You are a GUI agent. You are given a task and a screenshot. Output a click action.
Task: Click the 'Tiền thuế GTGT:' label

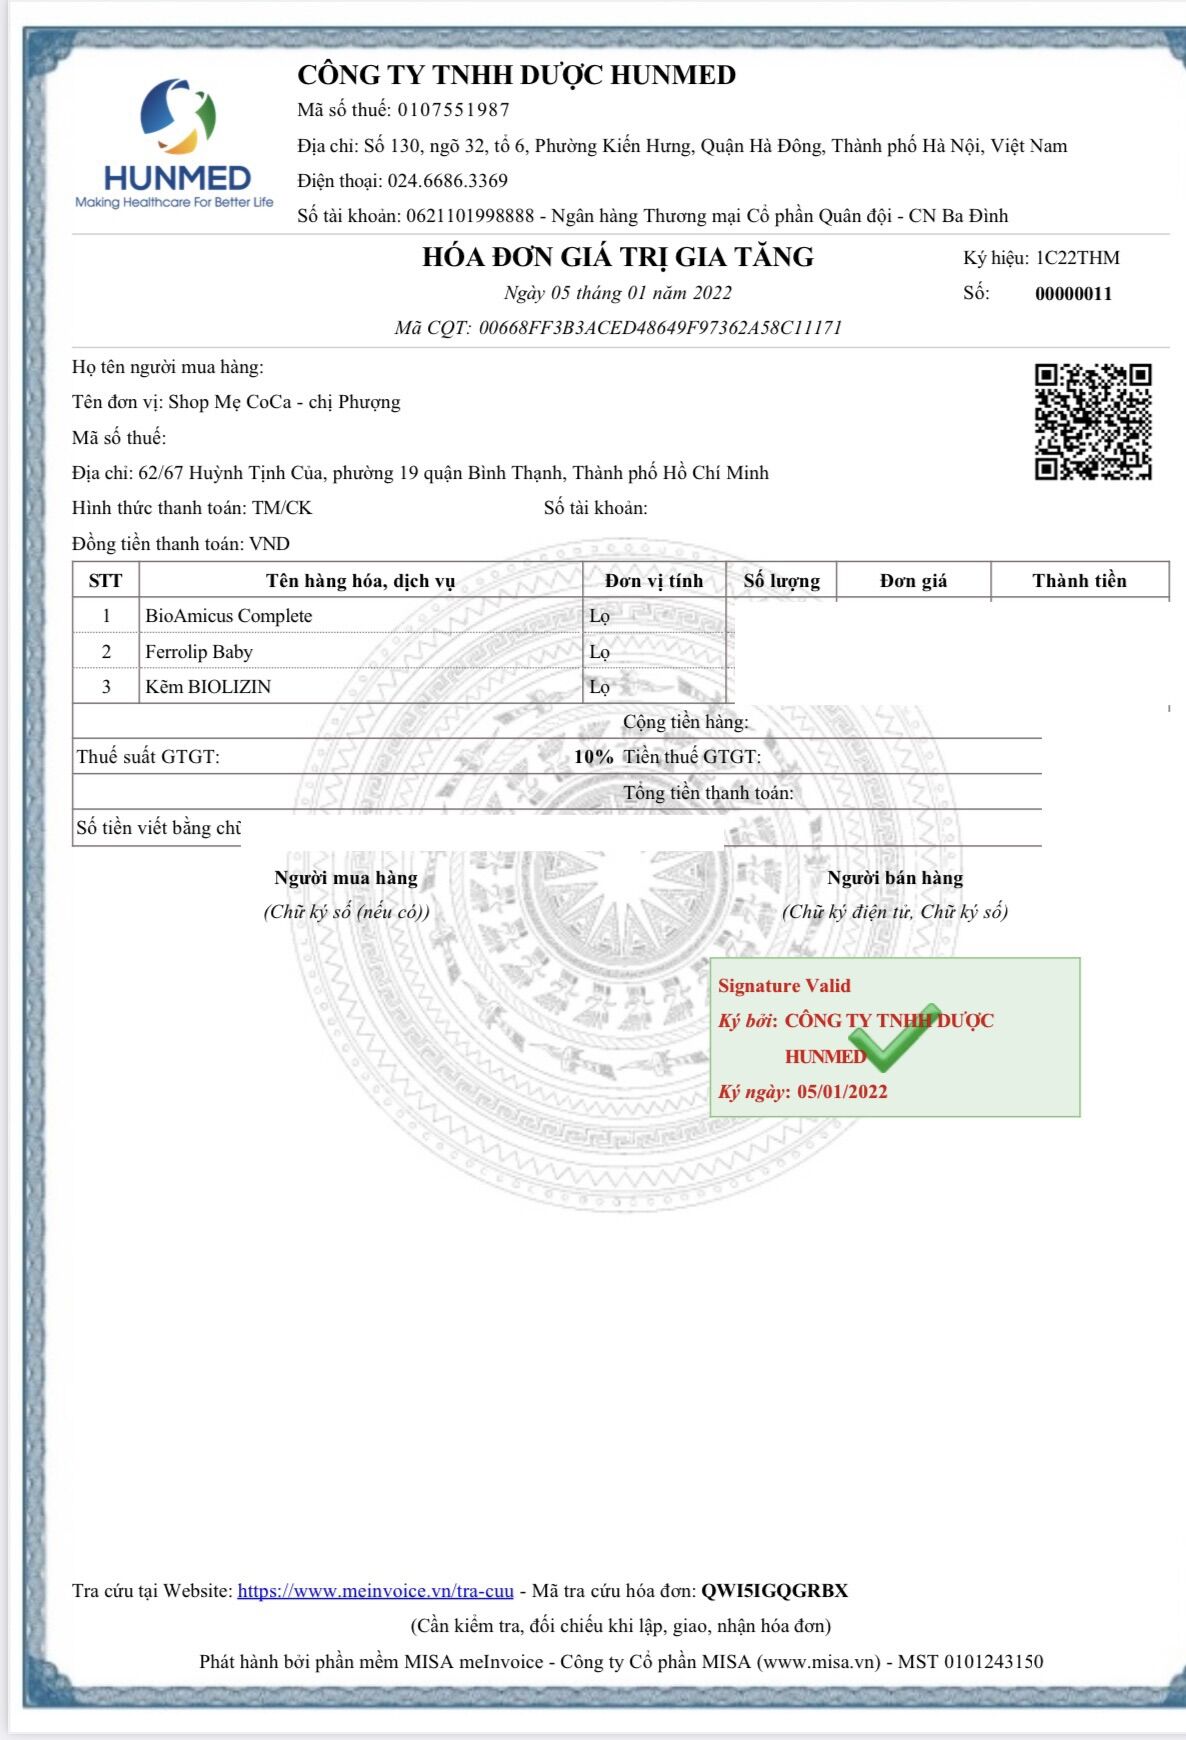[x=692, y=757]
